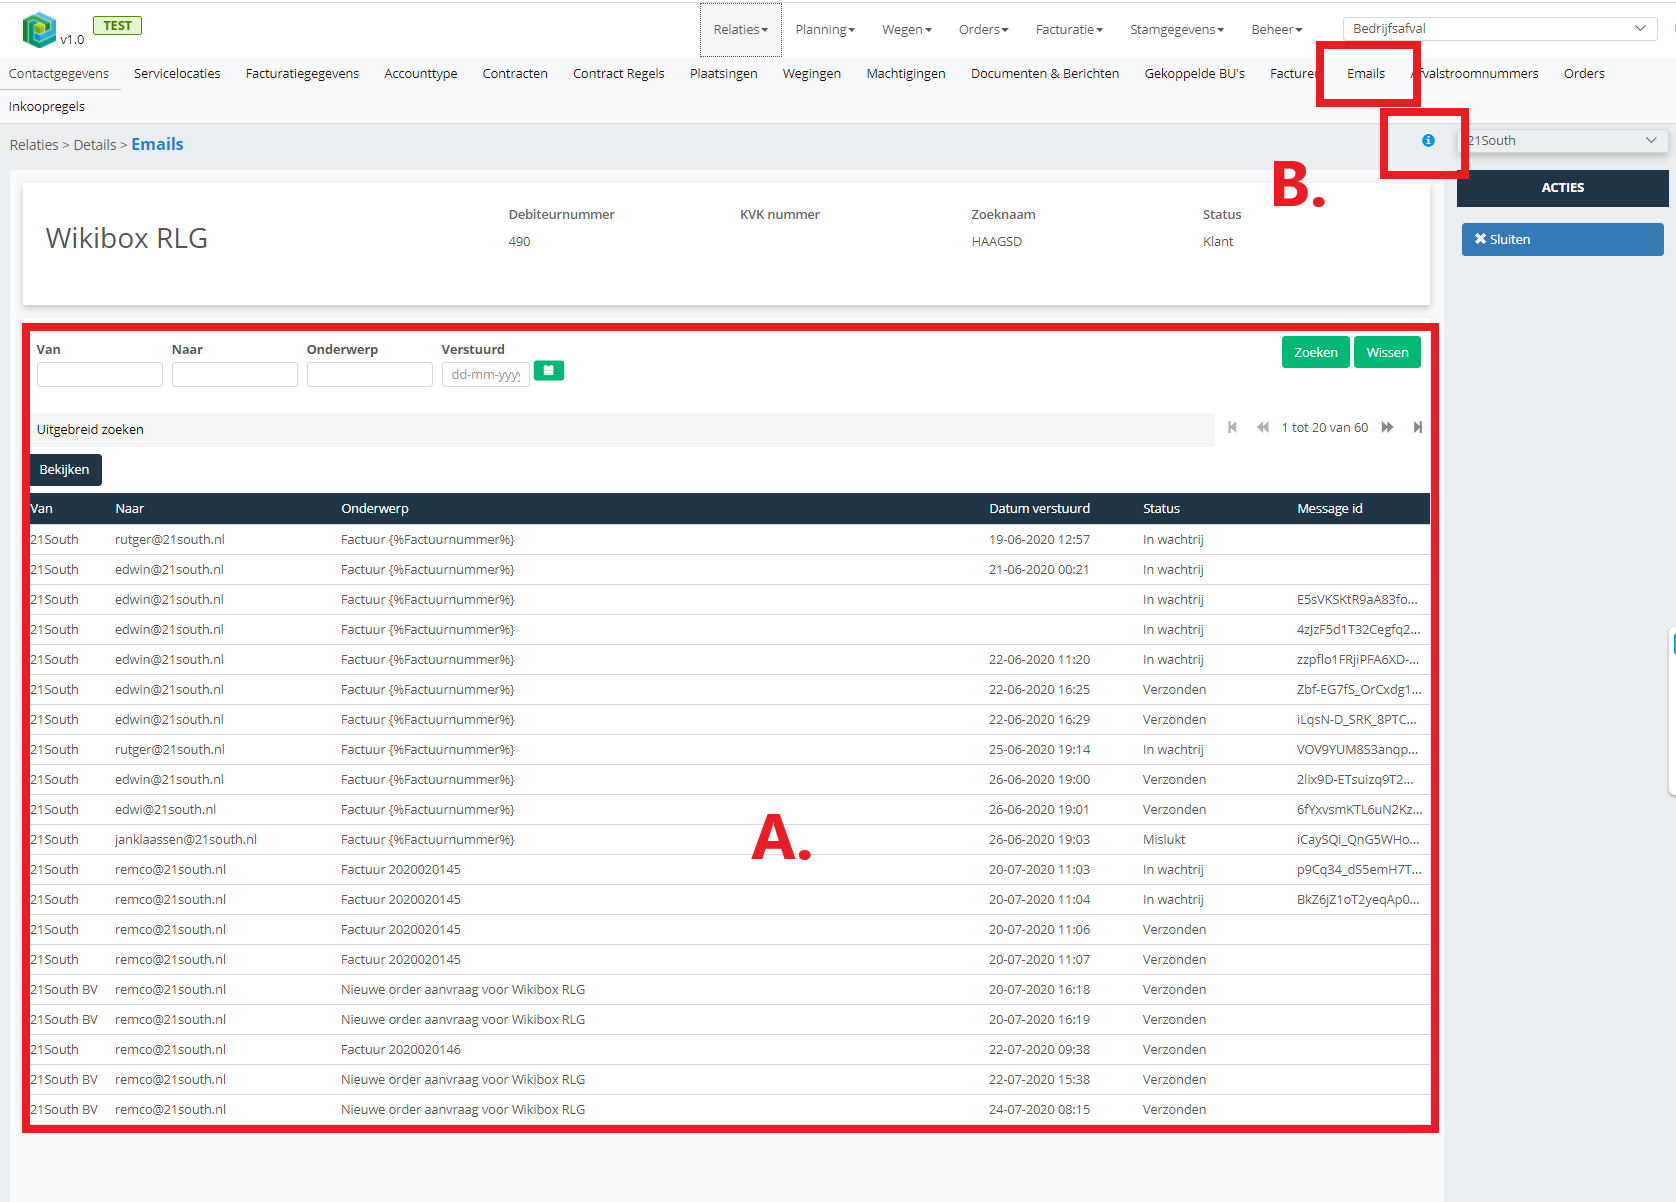Select the row sent 20-07-2020 16:18
Image resolution: width=1676 pixels, height=1202 pixels.
(729, 990)
